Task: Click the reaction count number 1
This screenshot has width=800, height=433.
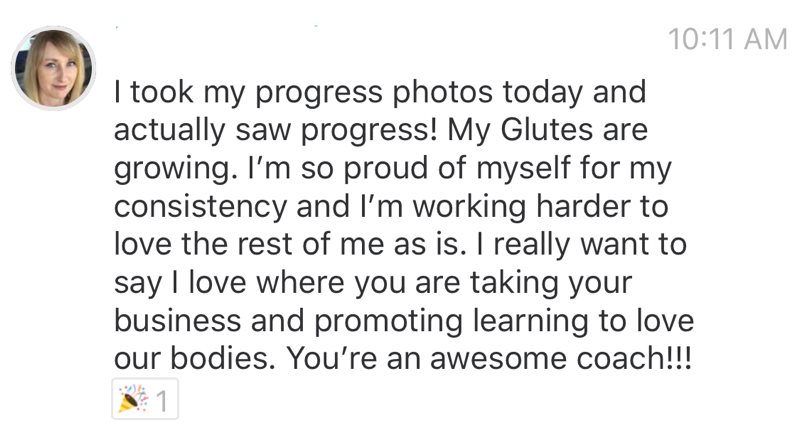Action: pyautogui.click(x=162, y=401)
